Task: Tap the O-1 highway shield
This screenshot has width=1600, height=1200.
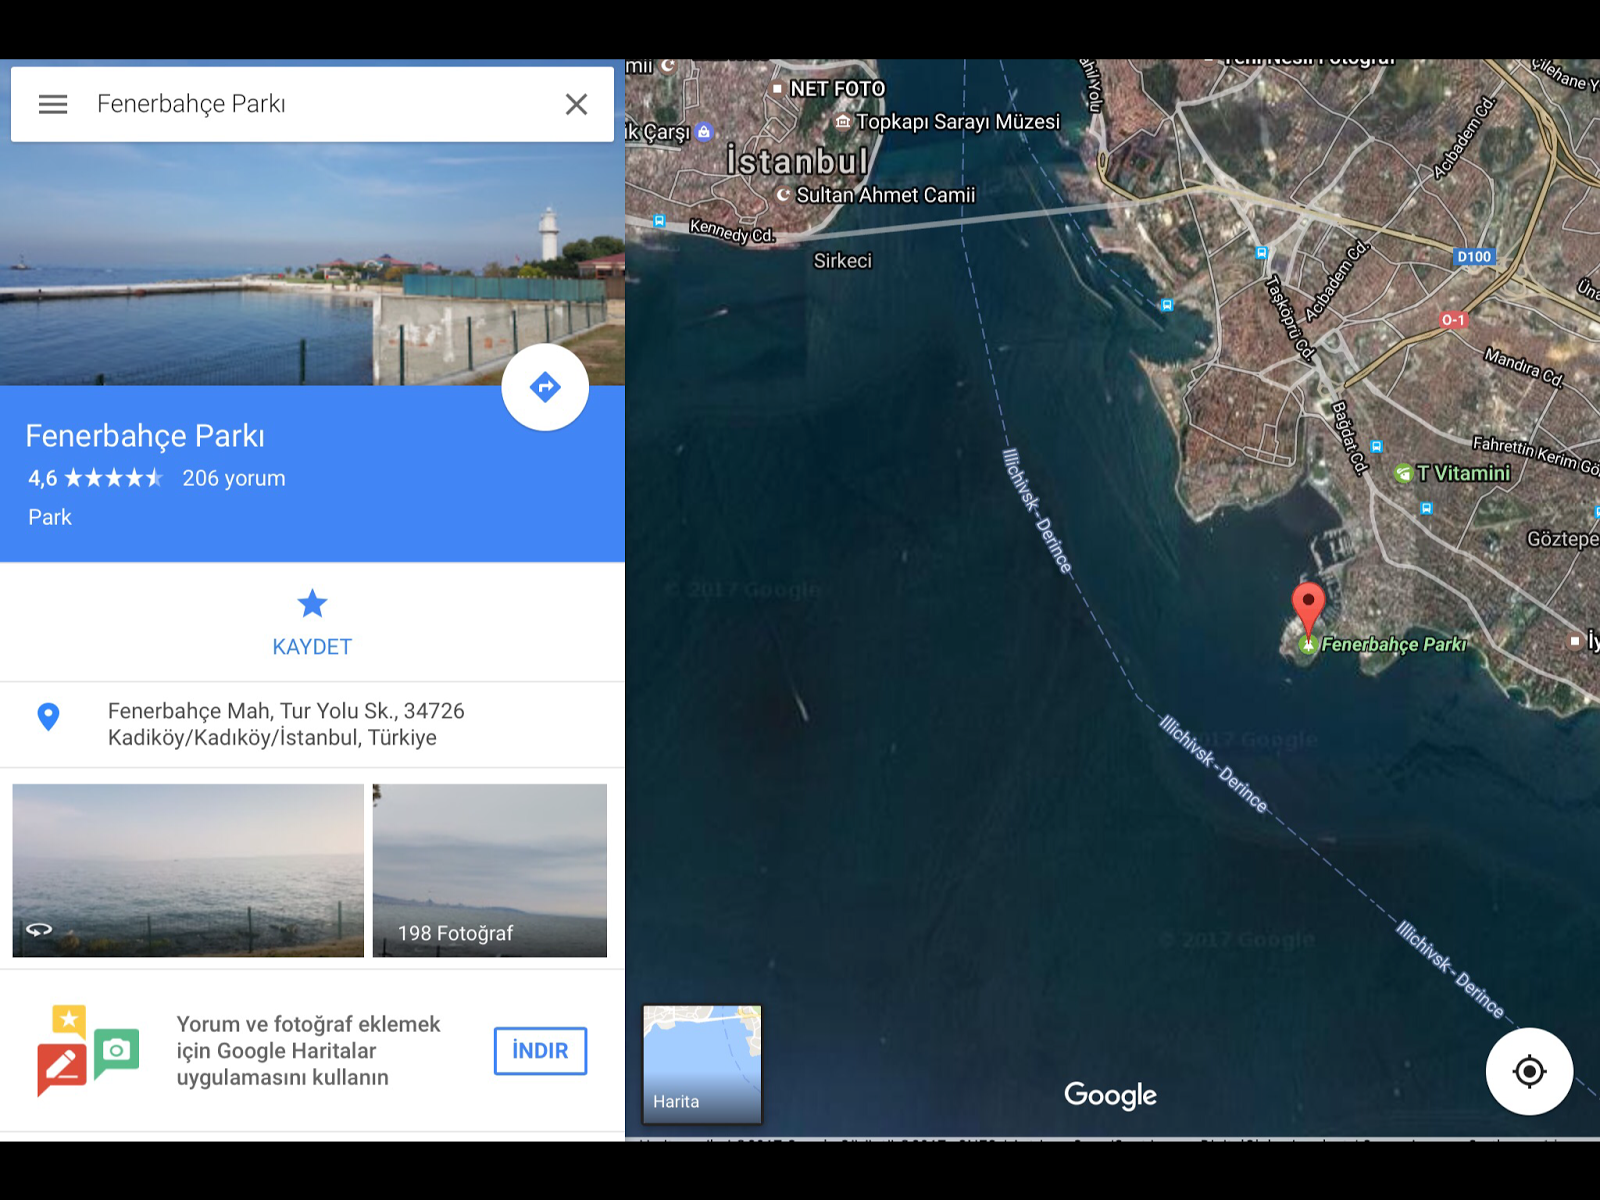Action: pyautogui.click(x=1453, y=320)
